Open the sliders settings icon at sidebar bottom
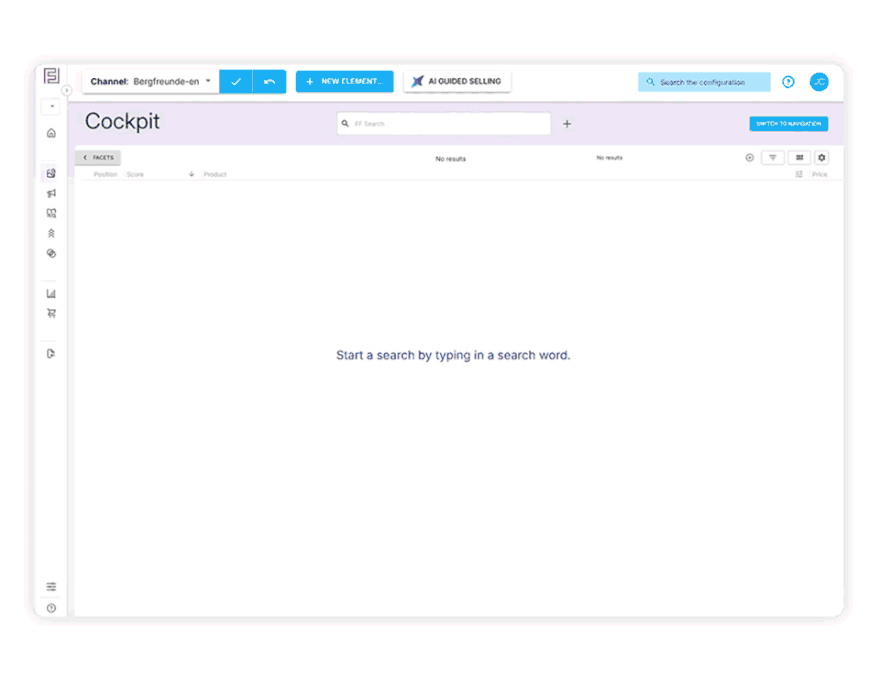This screenshot has width=880, height=686. tap(51, 587)
